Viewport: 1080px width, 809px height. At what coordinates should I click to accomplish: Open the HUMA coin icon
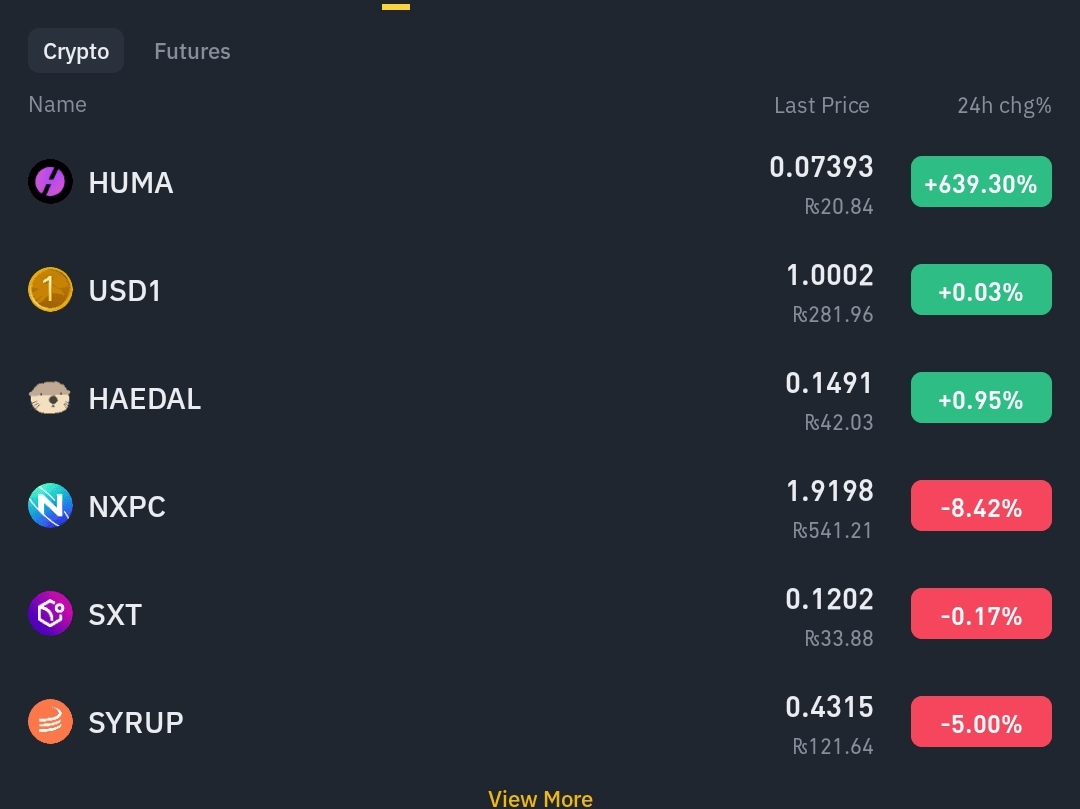click(50, 182)
